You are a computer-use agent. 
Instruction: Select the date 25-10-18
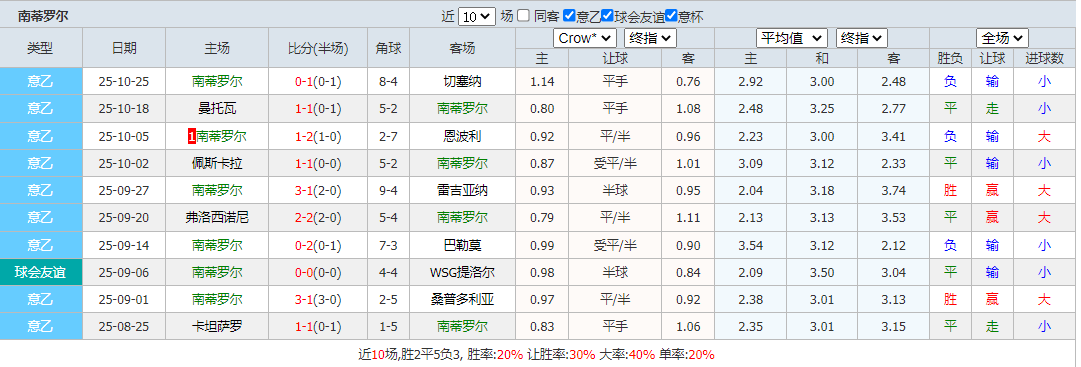124,109
